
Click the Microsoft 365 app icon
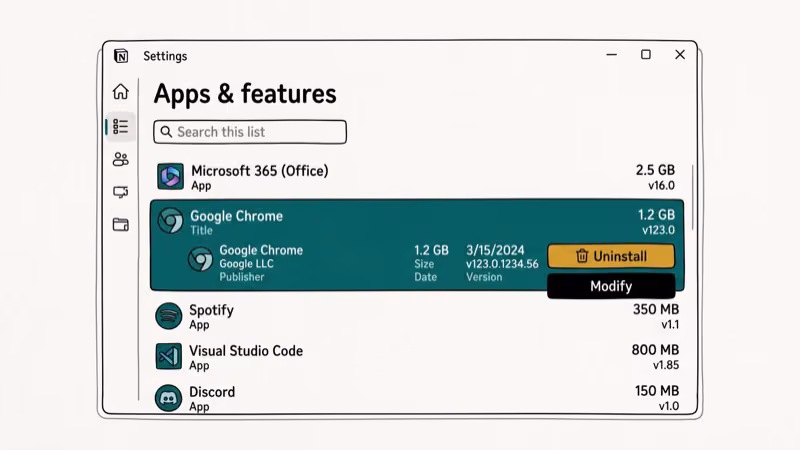tap(170, 177)
